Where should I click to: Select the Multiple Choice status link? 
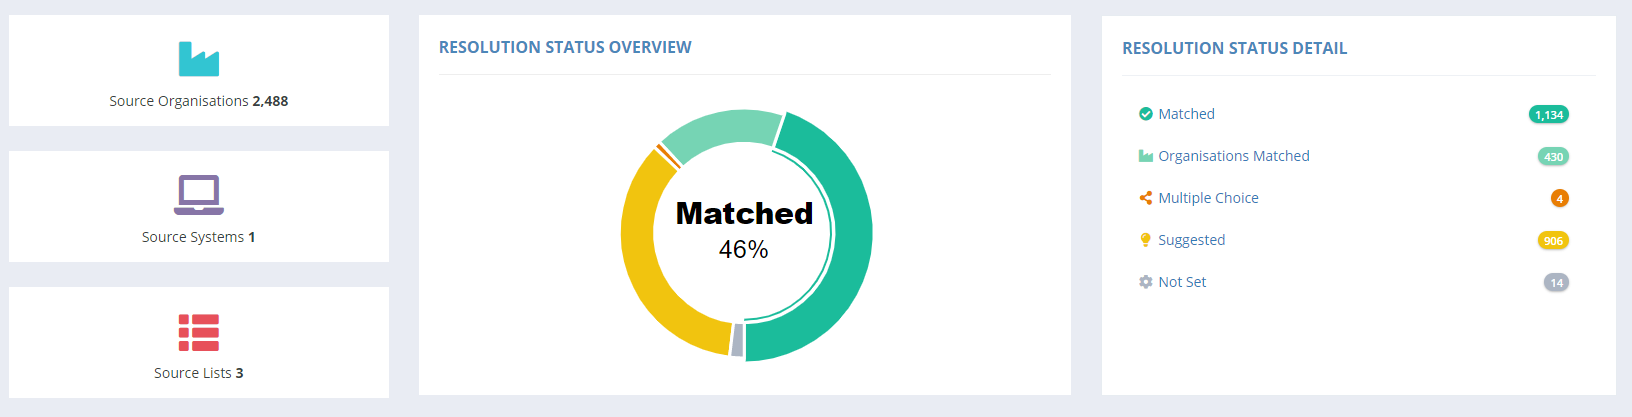click(x=1208, y=198)
